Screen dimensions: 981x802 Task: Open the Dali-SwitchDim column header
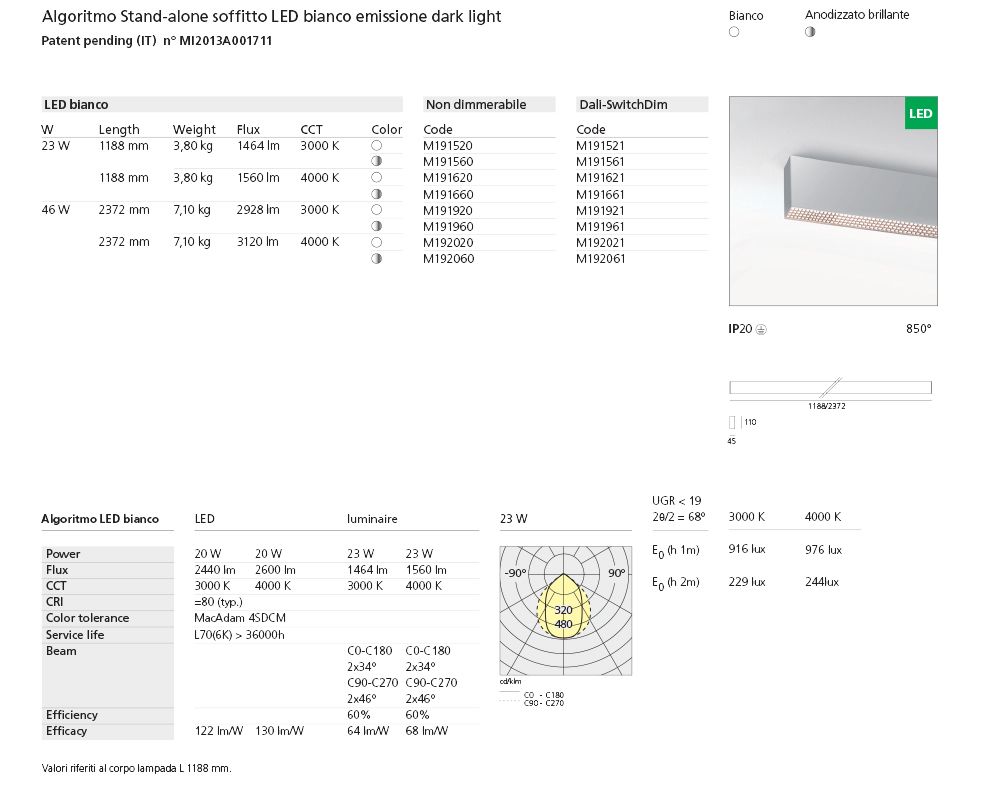coord(623,104)
